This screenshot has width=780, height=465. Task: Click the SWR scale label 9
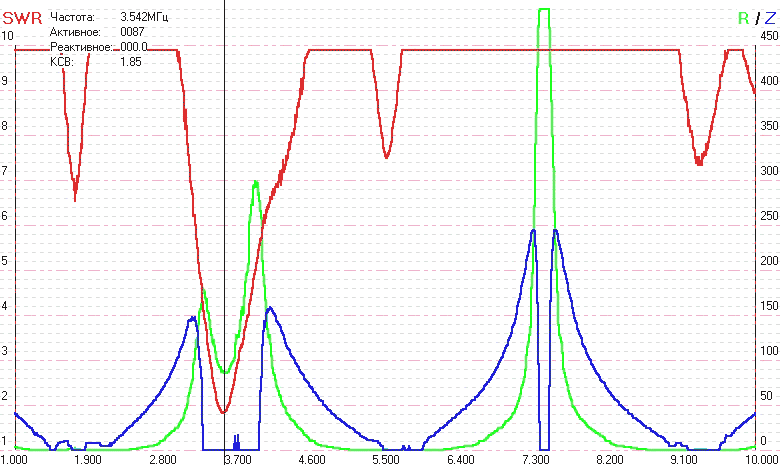point(4,81)
